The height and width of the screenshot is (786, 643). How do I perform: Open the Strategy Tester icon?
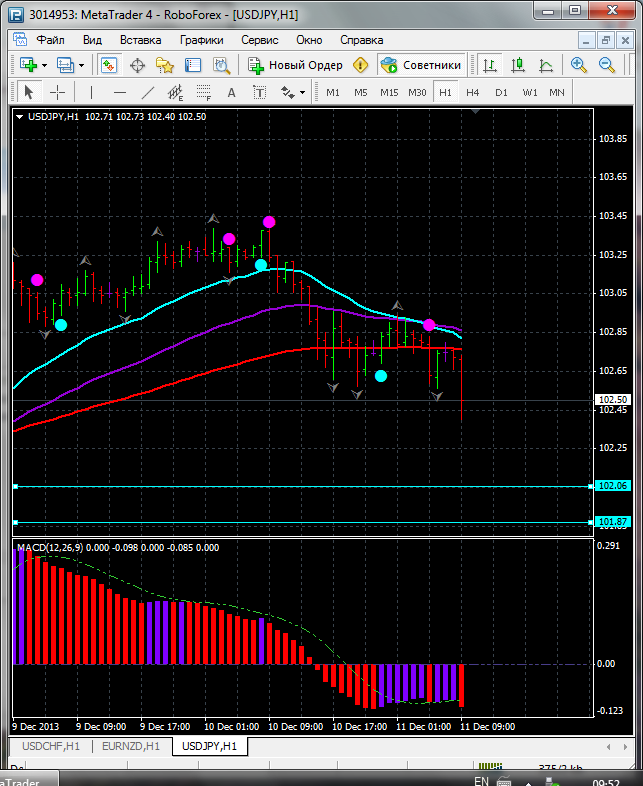pyautogui.click(x=221, y=65)
